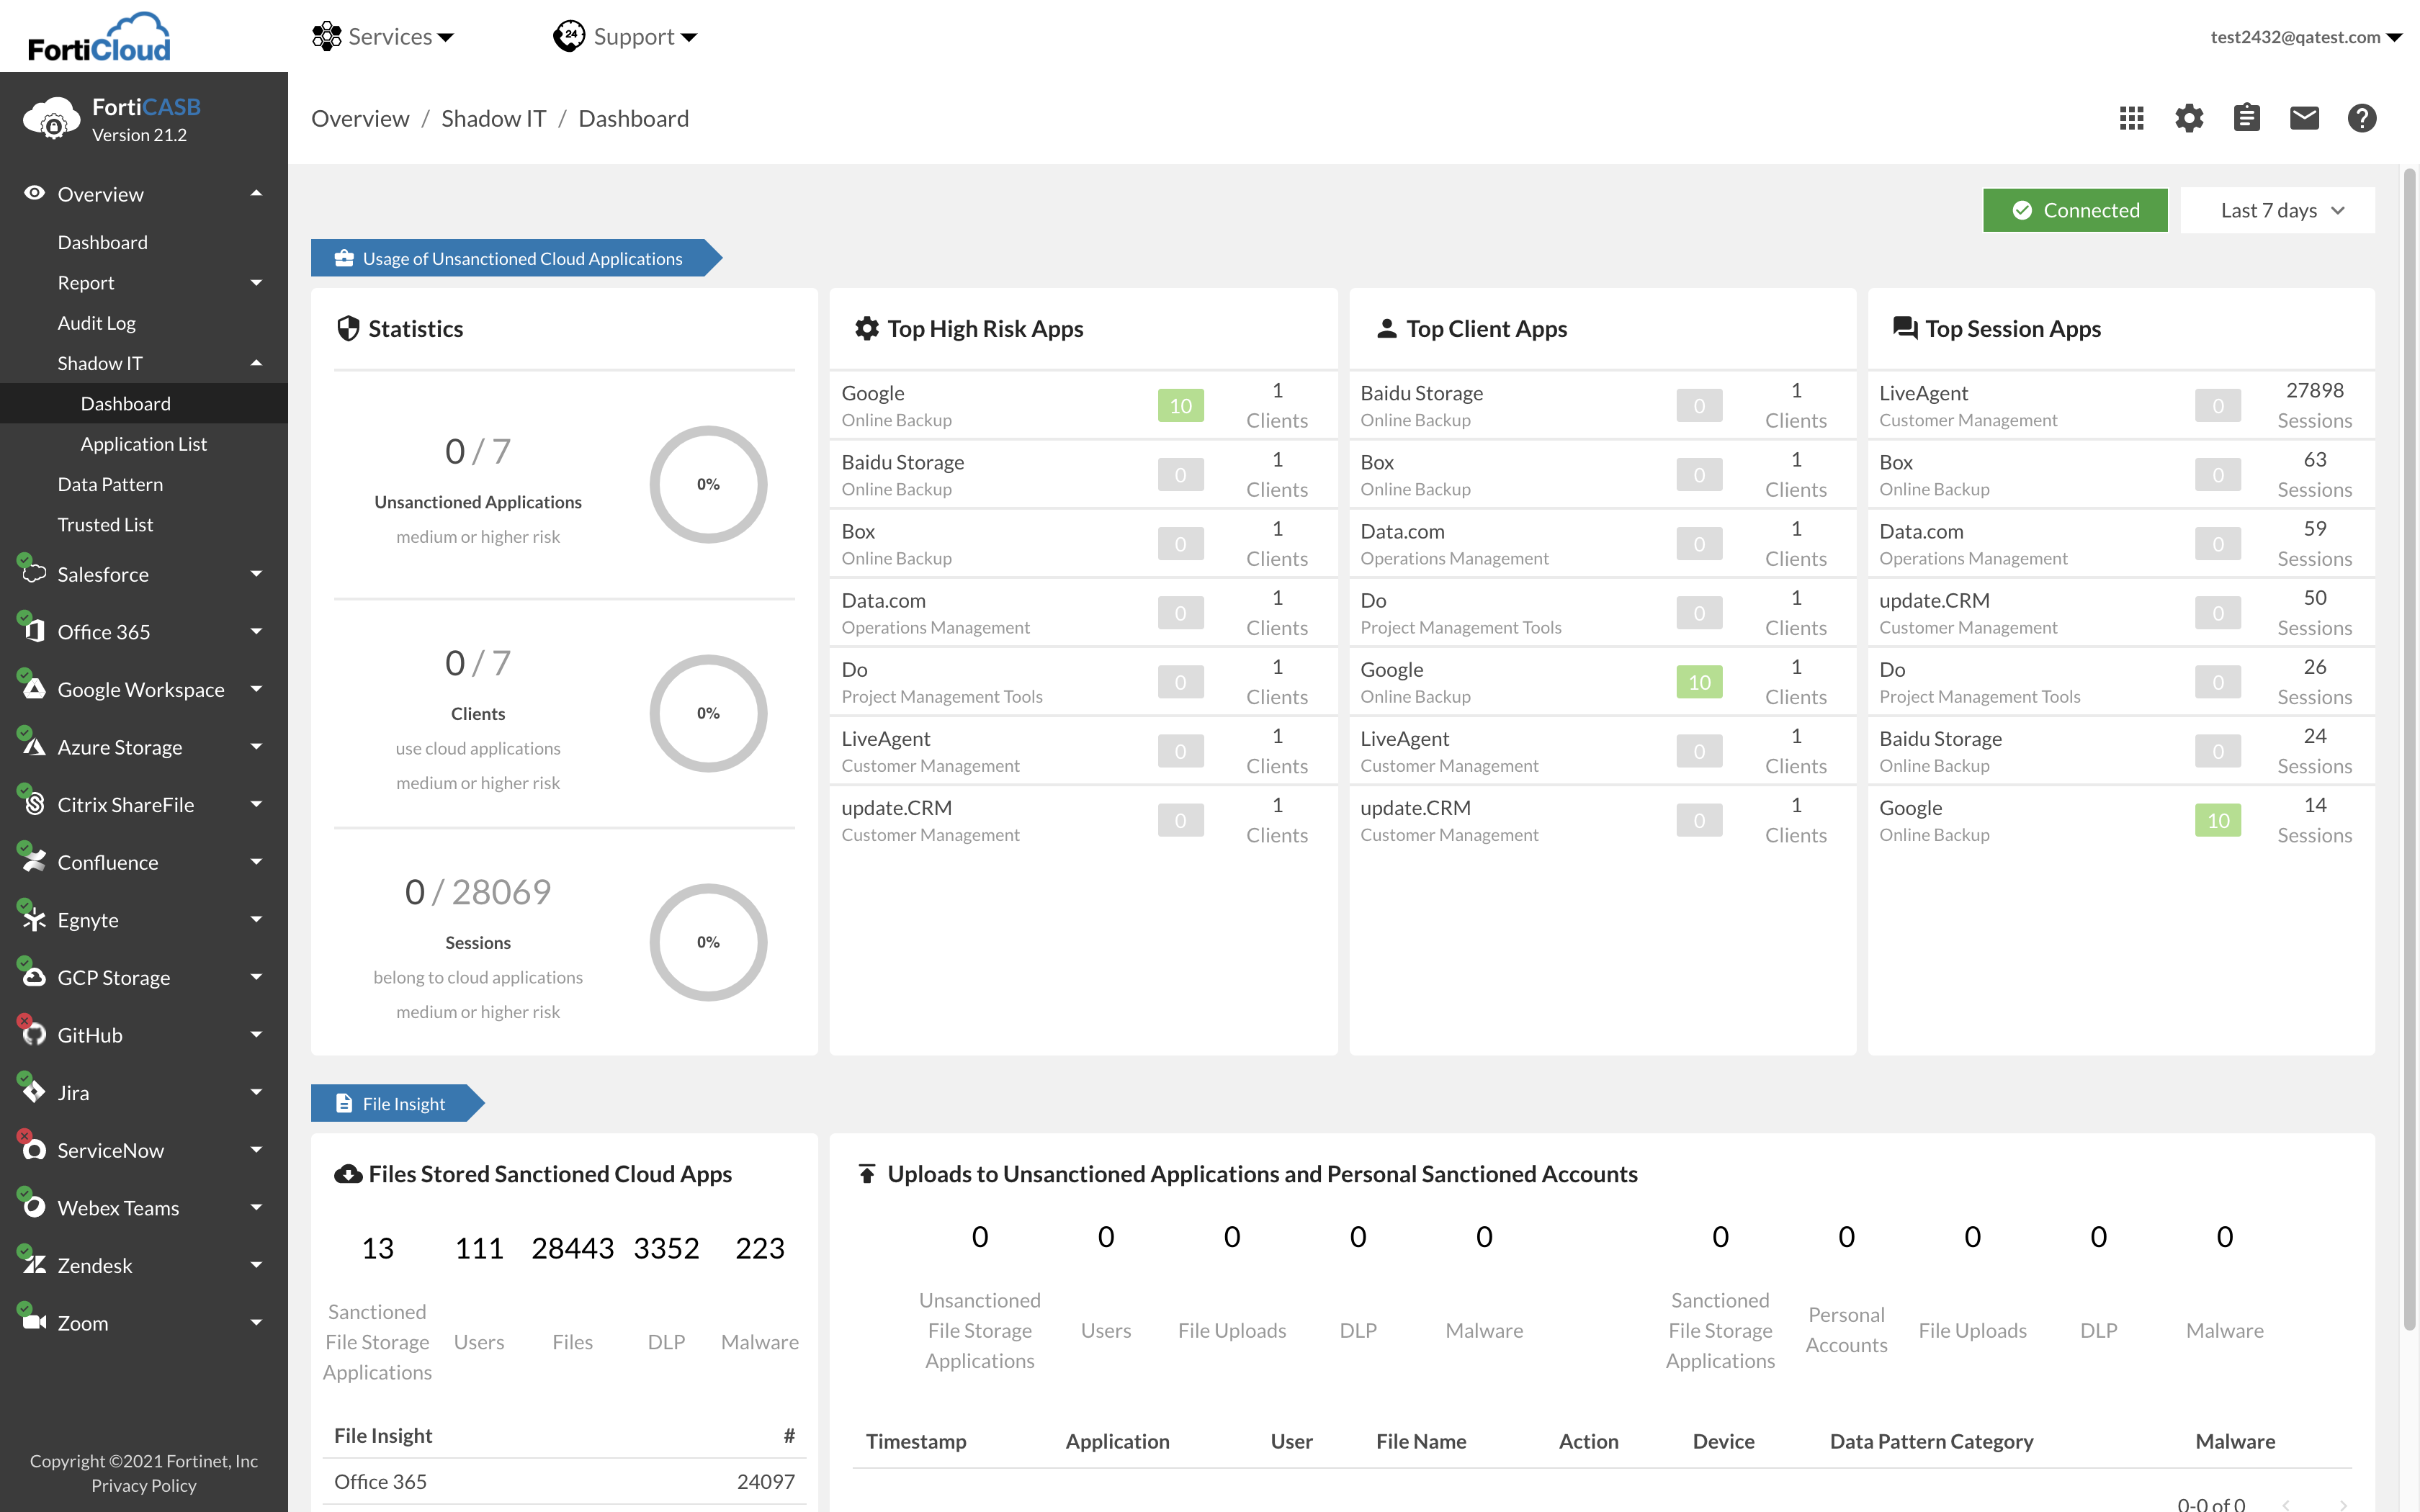2420x1512 pixels.
Task: Open the mail envelope icon
Action: pyautogui.click(x=2304, y=118)
